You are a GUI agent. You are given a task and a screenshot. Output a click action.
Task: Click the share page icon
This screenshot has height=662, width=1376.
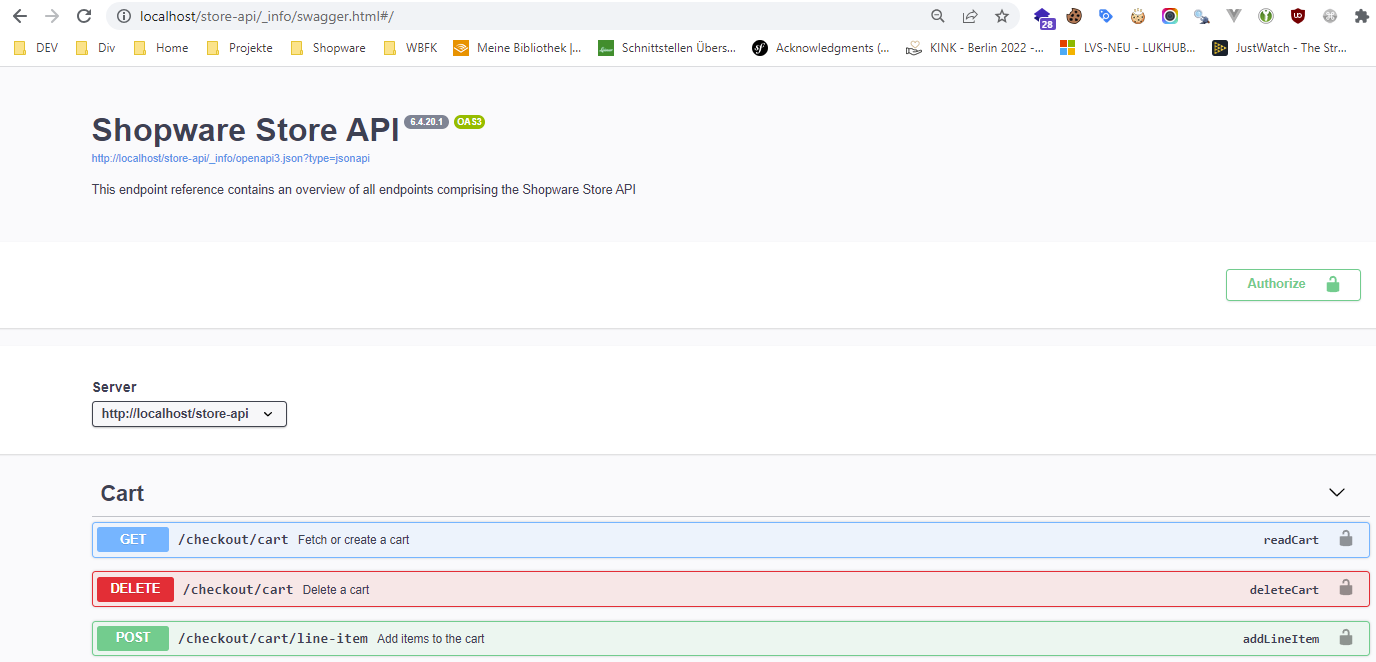click(970, 16)
